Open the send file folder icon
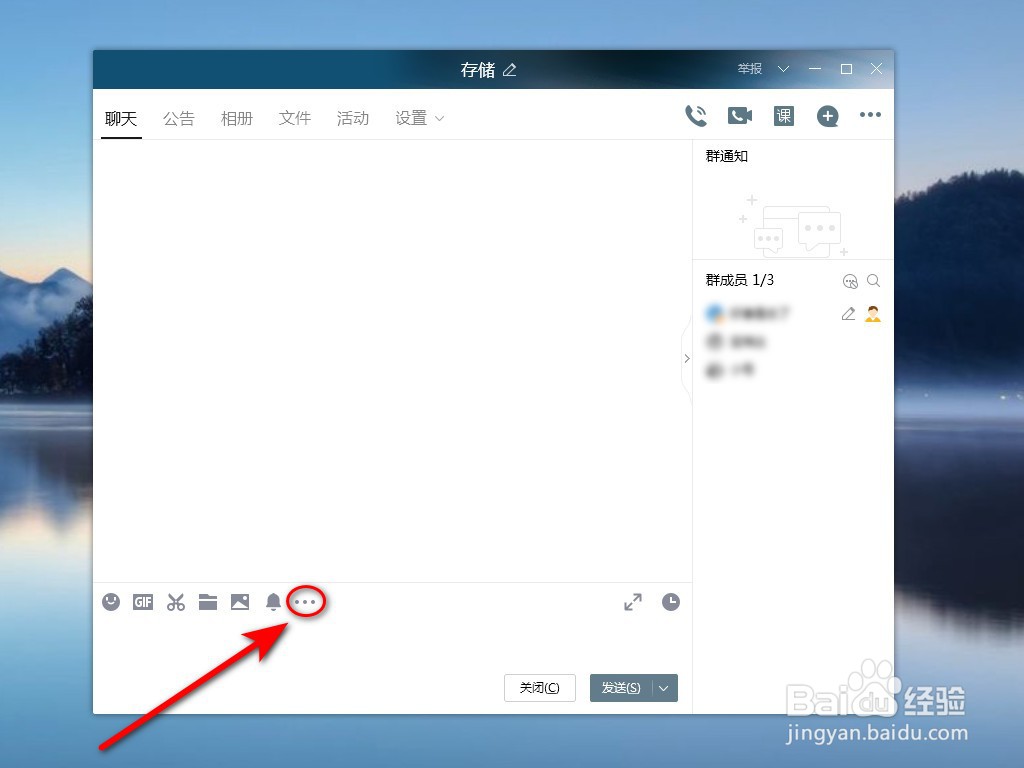 [x=207, y=602]
